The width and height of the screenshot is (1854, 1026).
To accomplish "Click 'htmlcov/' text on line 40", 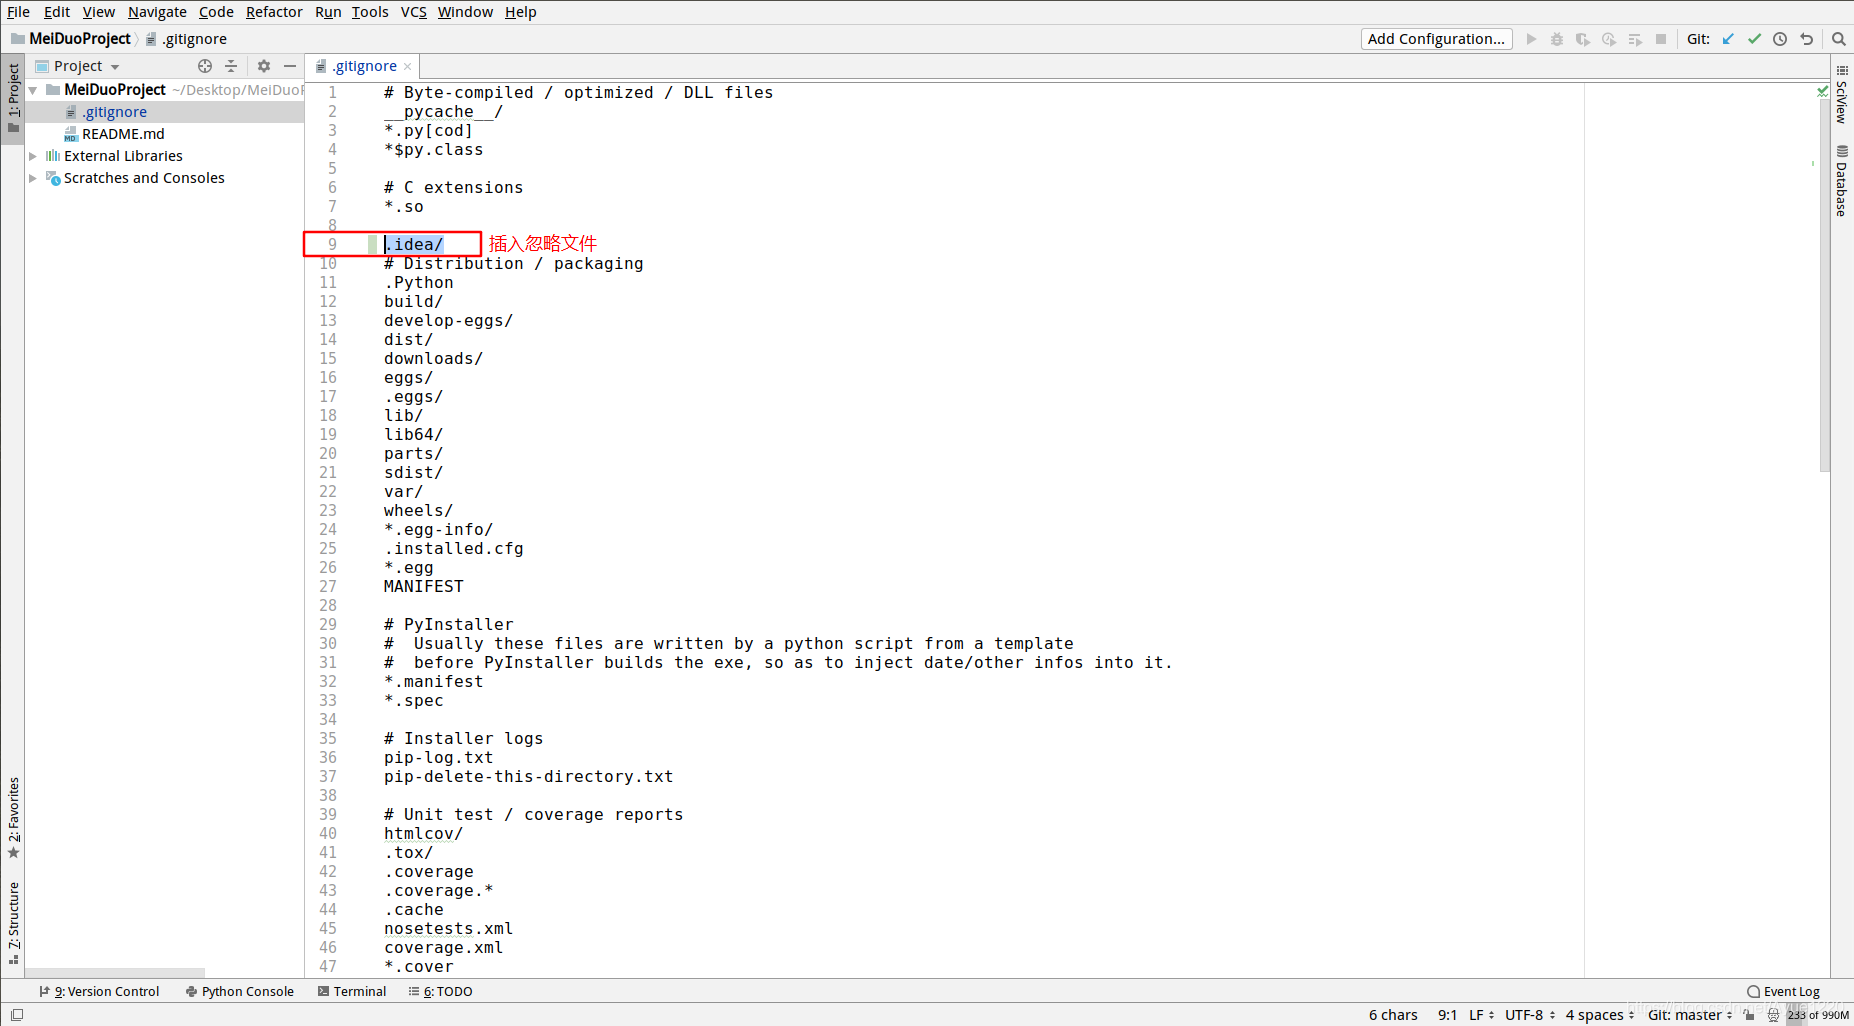I will point(423,833).
